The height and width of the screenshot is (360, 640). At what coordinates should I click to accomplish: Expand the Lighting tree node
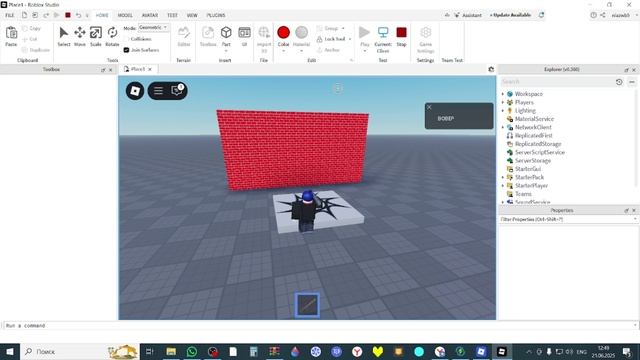point(503,111)
